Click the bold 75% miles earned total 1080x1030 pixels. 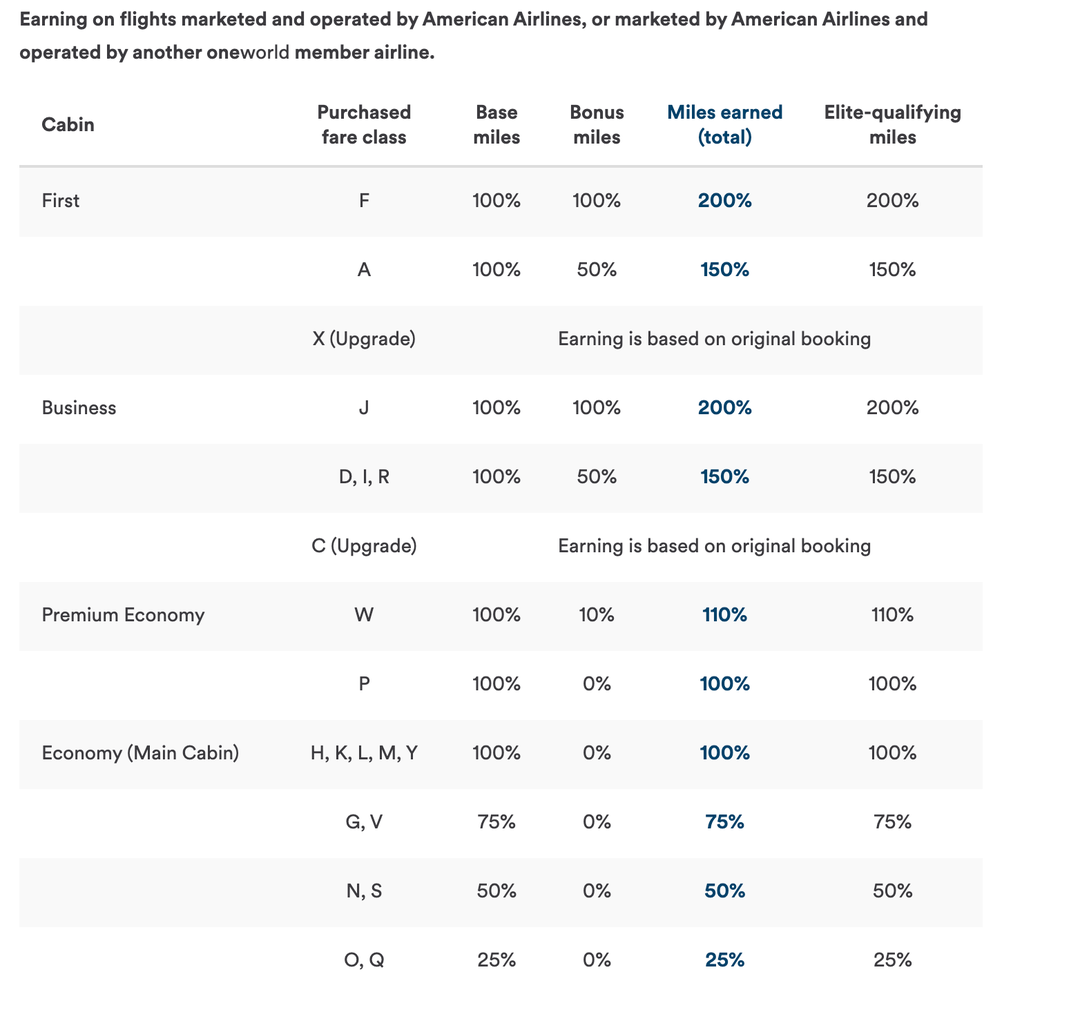tap(724, 822)
